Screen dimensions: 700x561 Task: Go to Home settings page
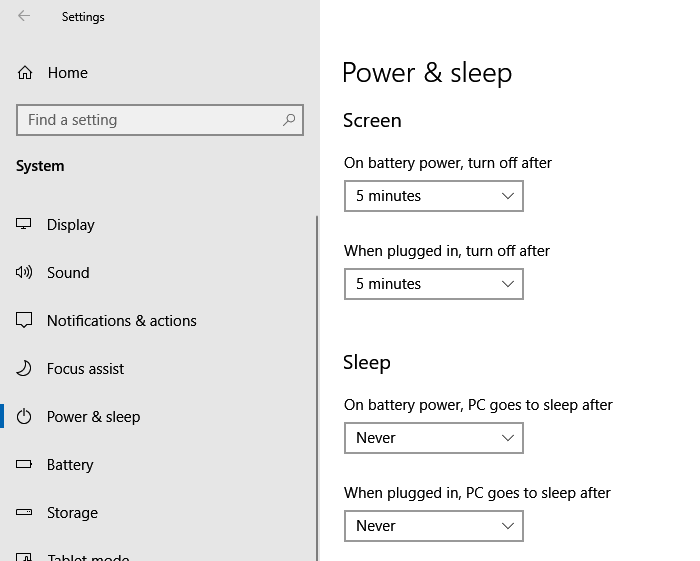click(x=68, y=73)
